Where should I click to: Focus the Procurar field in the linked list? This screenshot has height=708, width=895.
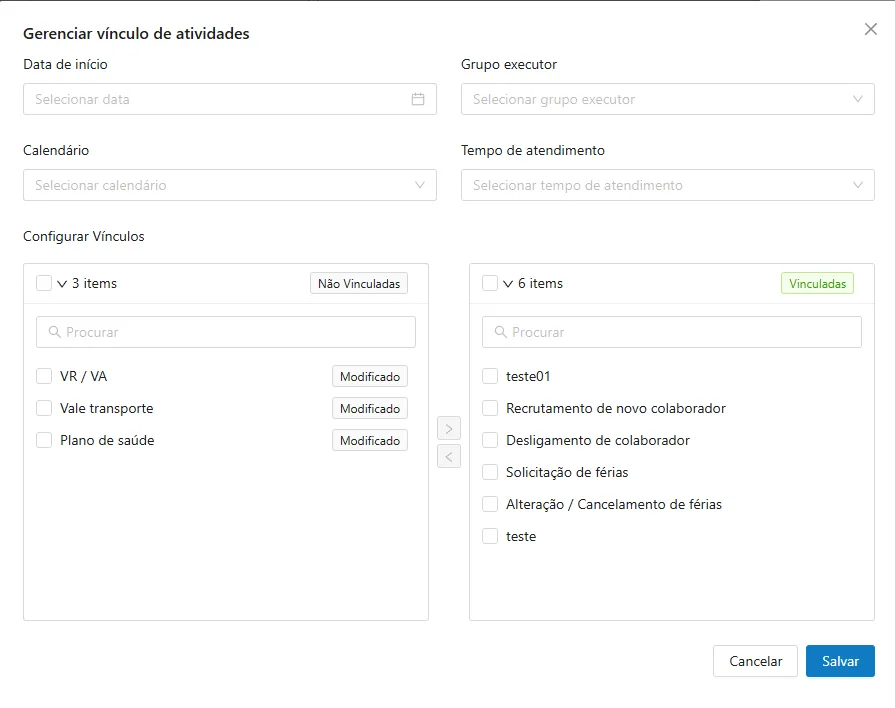[672, 332]
